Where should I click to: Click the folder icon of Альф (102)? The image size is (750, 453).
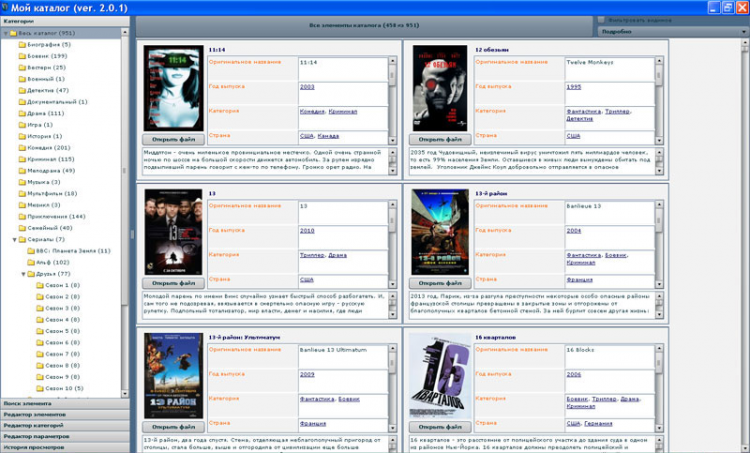tap(31, 263)
